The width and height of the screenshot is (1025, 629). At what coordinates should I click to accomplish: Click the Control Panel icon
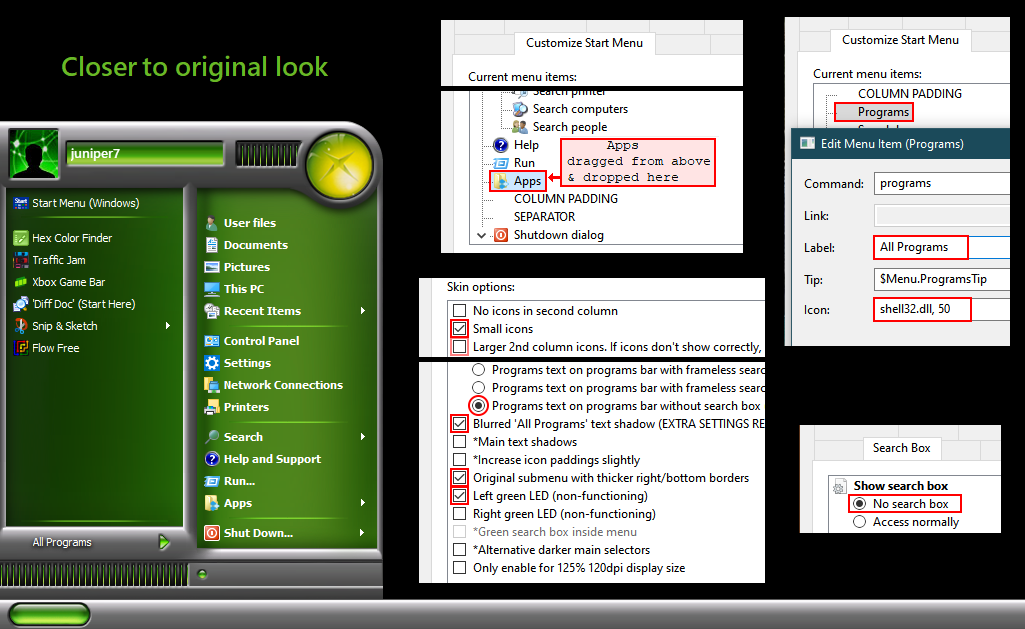(x=212, y=341)
